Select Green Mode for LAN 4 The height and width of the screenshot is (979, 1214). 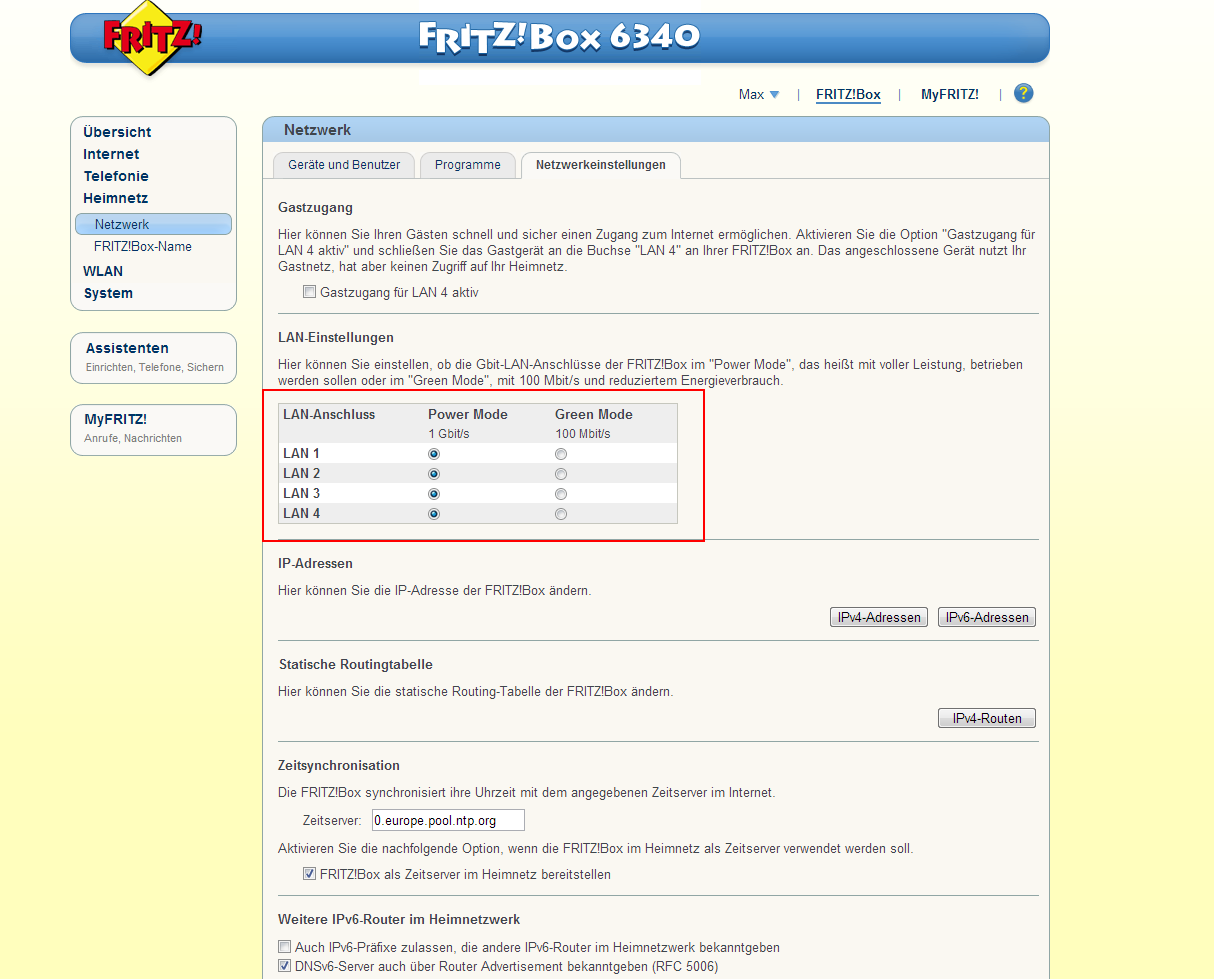coord(561,514)
